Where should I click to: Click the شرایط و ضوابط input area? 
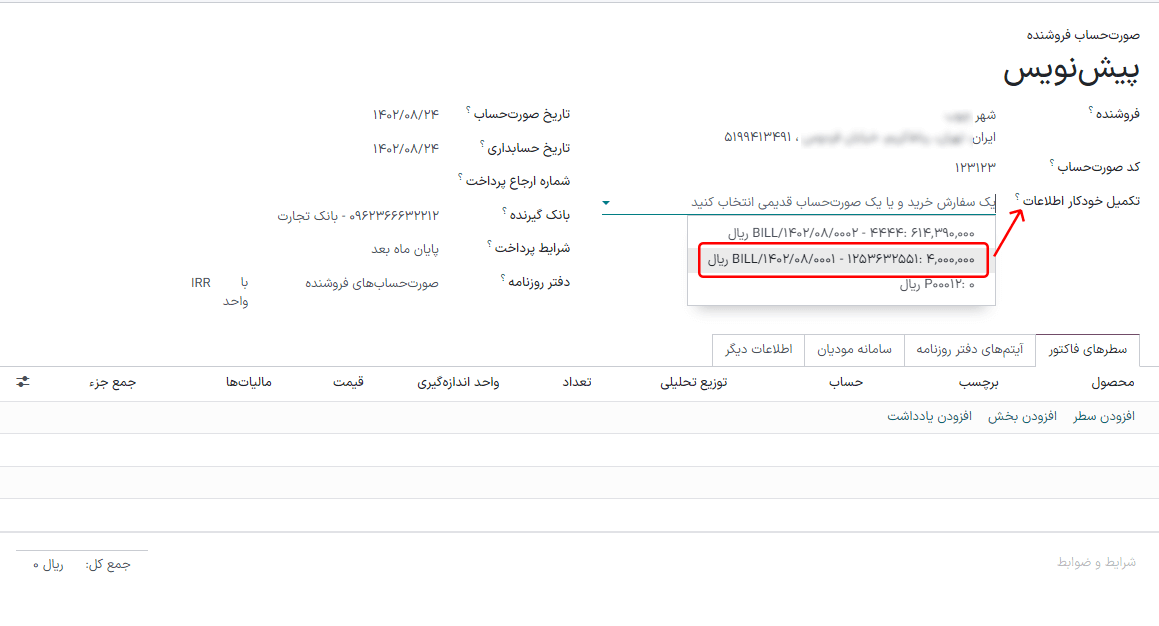point(1080,561)
